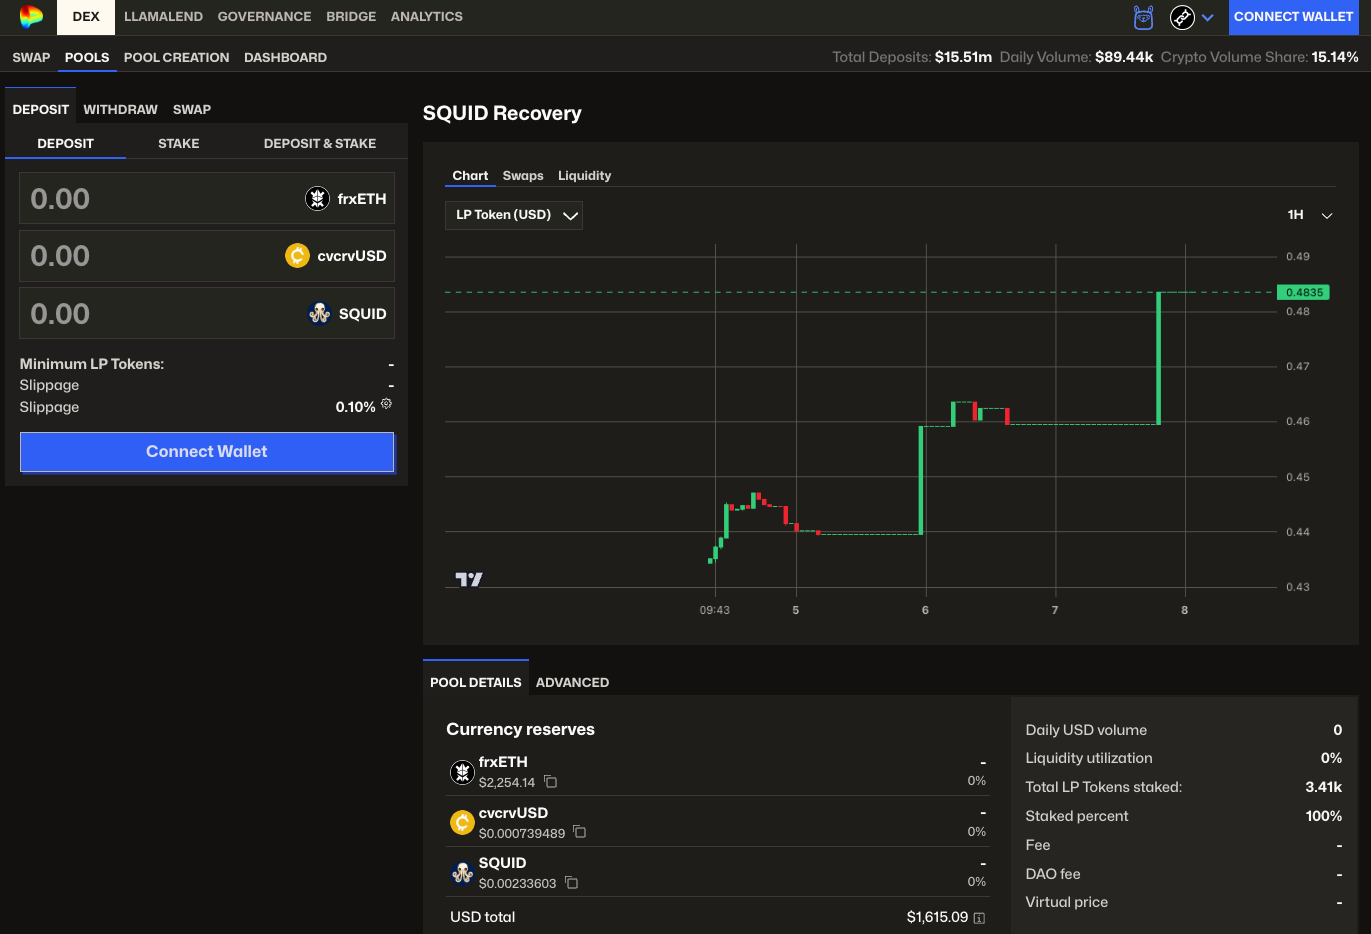Click the $1,615.09 USD total value

click(x=937, y=917)
